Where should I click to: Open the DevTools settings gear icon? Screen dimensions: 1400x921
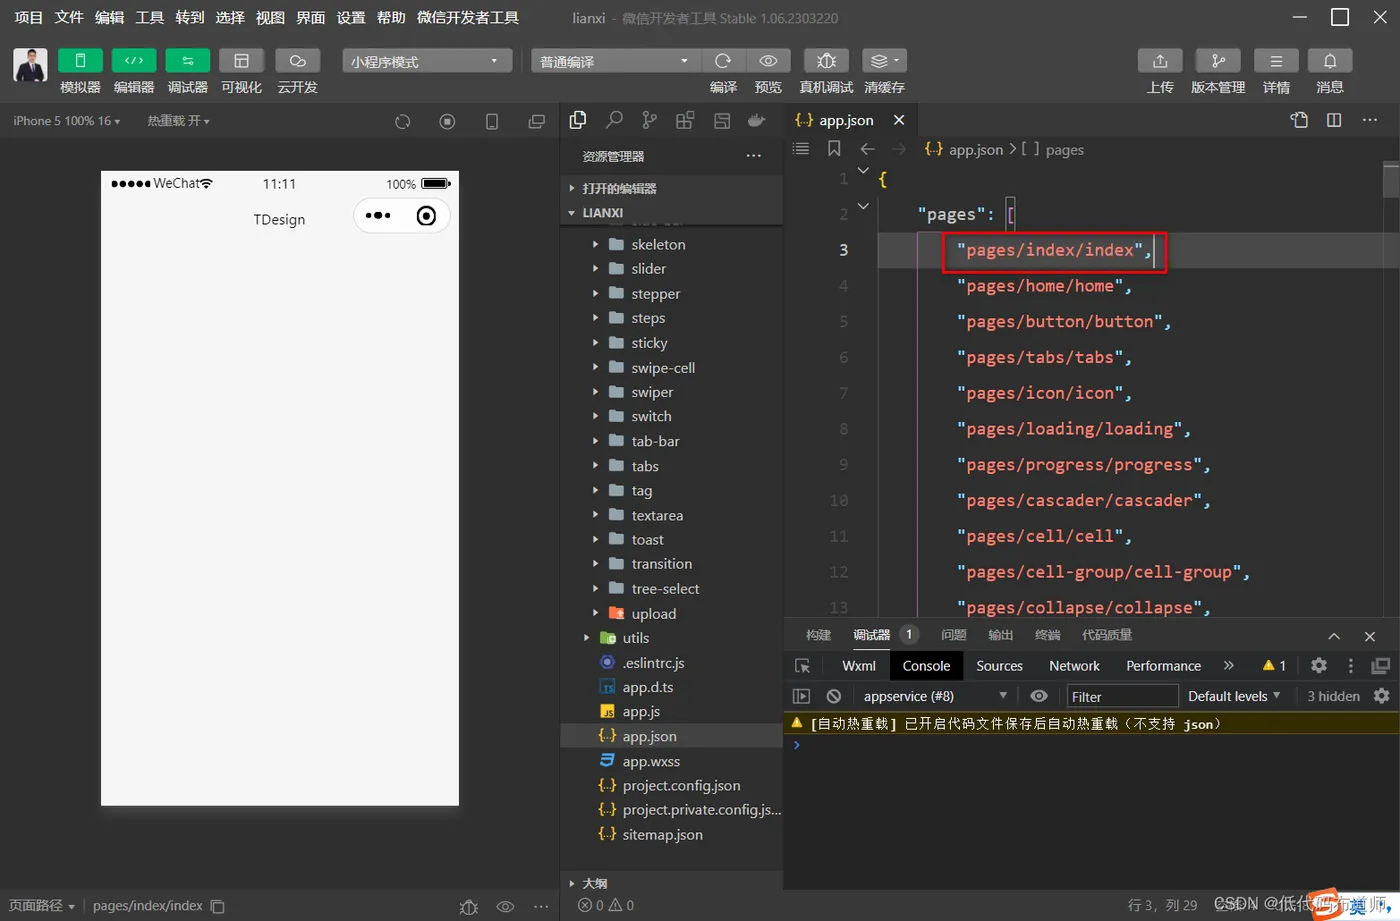(x=1319, y=665)
